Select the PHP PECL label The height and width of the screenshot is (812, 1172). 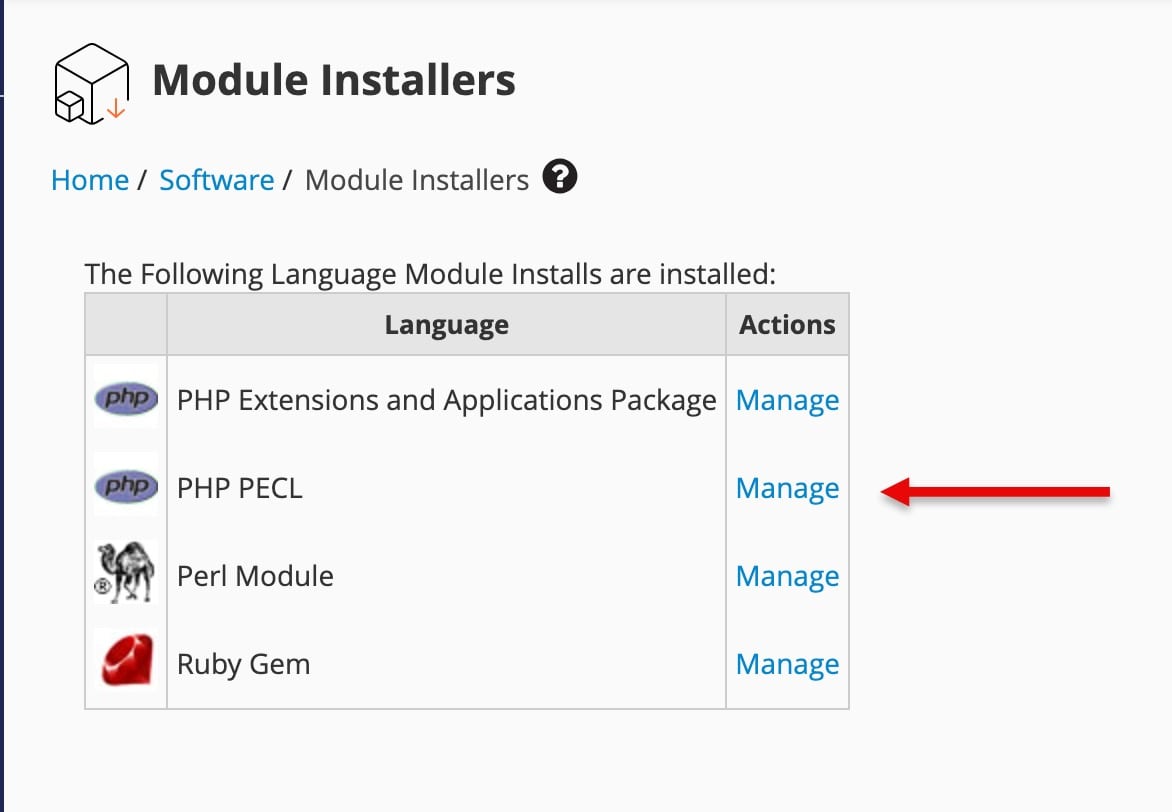point(239,489)
